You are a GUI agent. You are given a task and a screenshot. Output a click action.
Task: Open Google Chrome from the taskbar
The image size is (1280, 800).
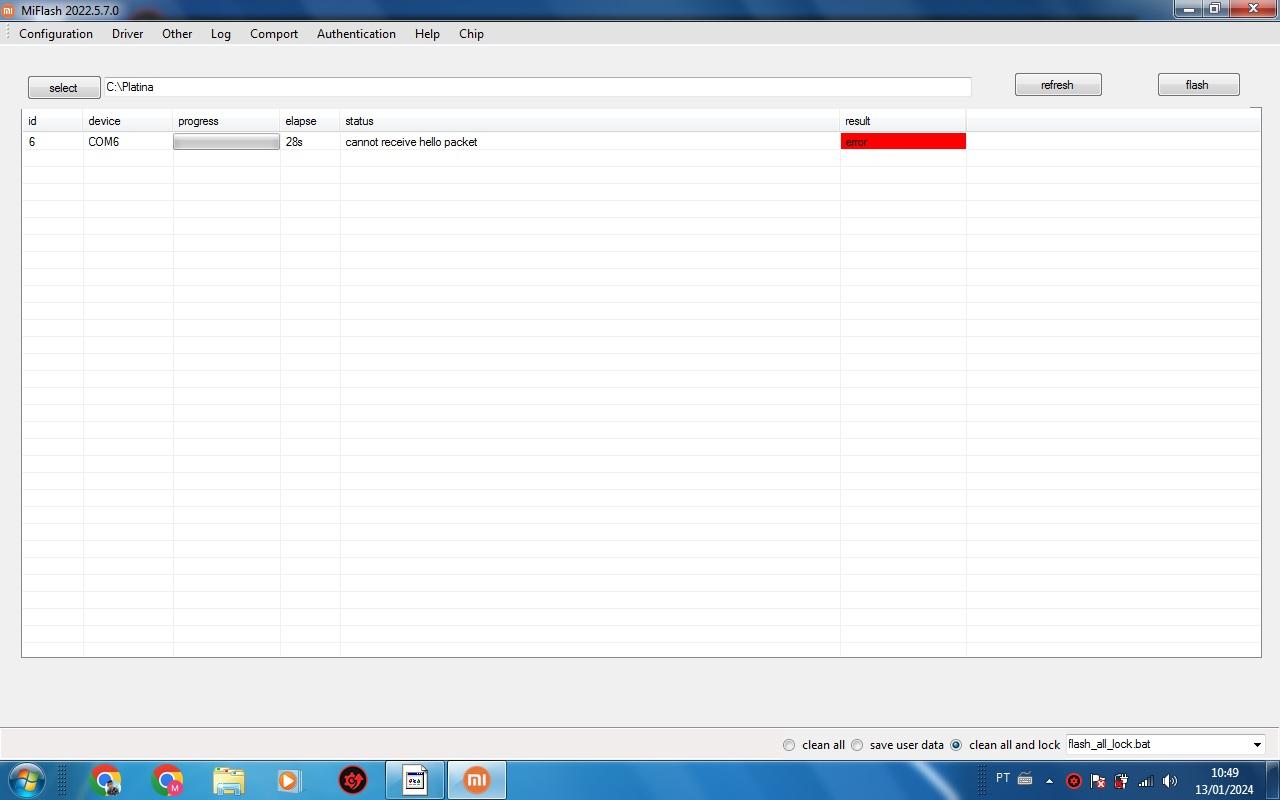coord(106,780)
